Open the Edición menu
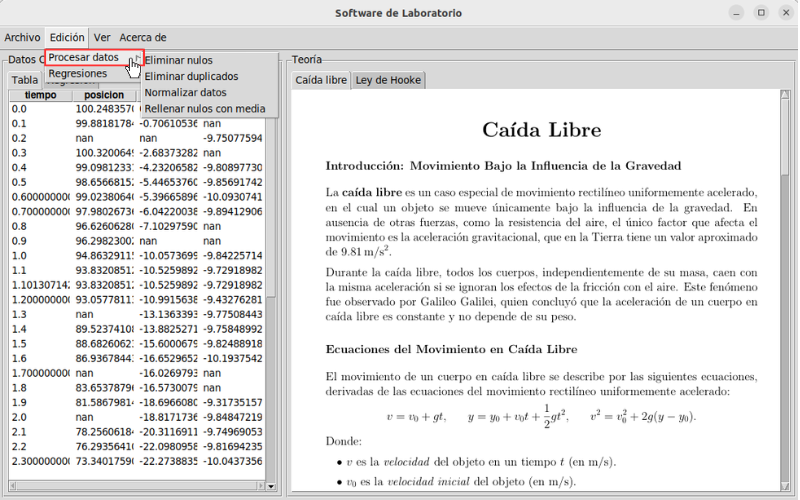This screenshot has height=500, width=800. click(67, 37)
